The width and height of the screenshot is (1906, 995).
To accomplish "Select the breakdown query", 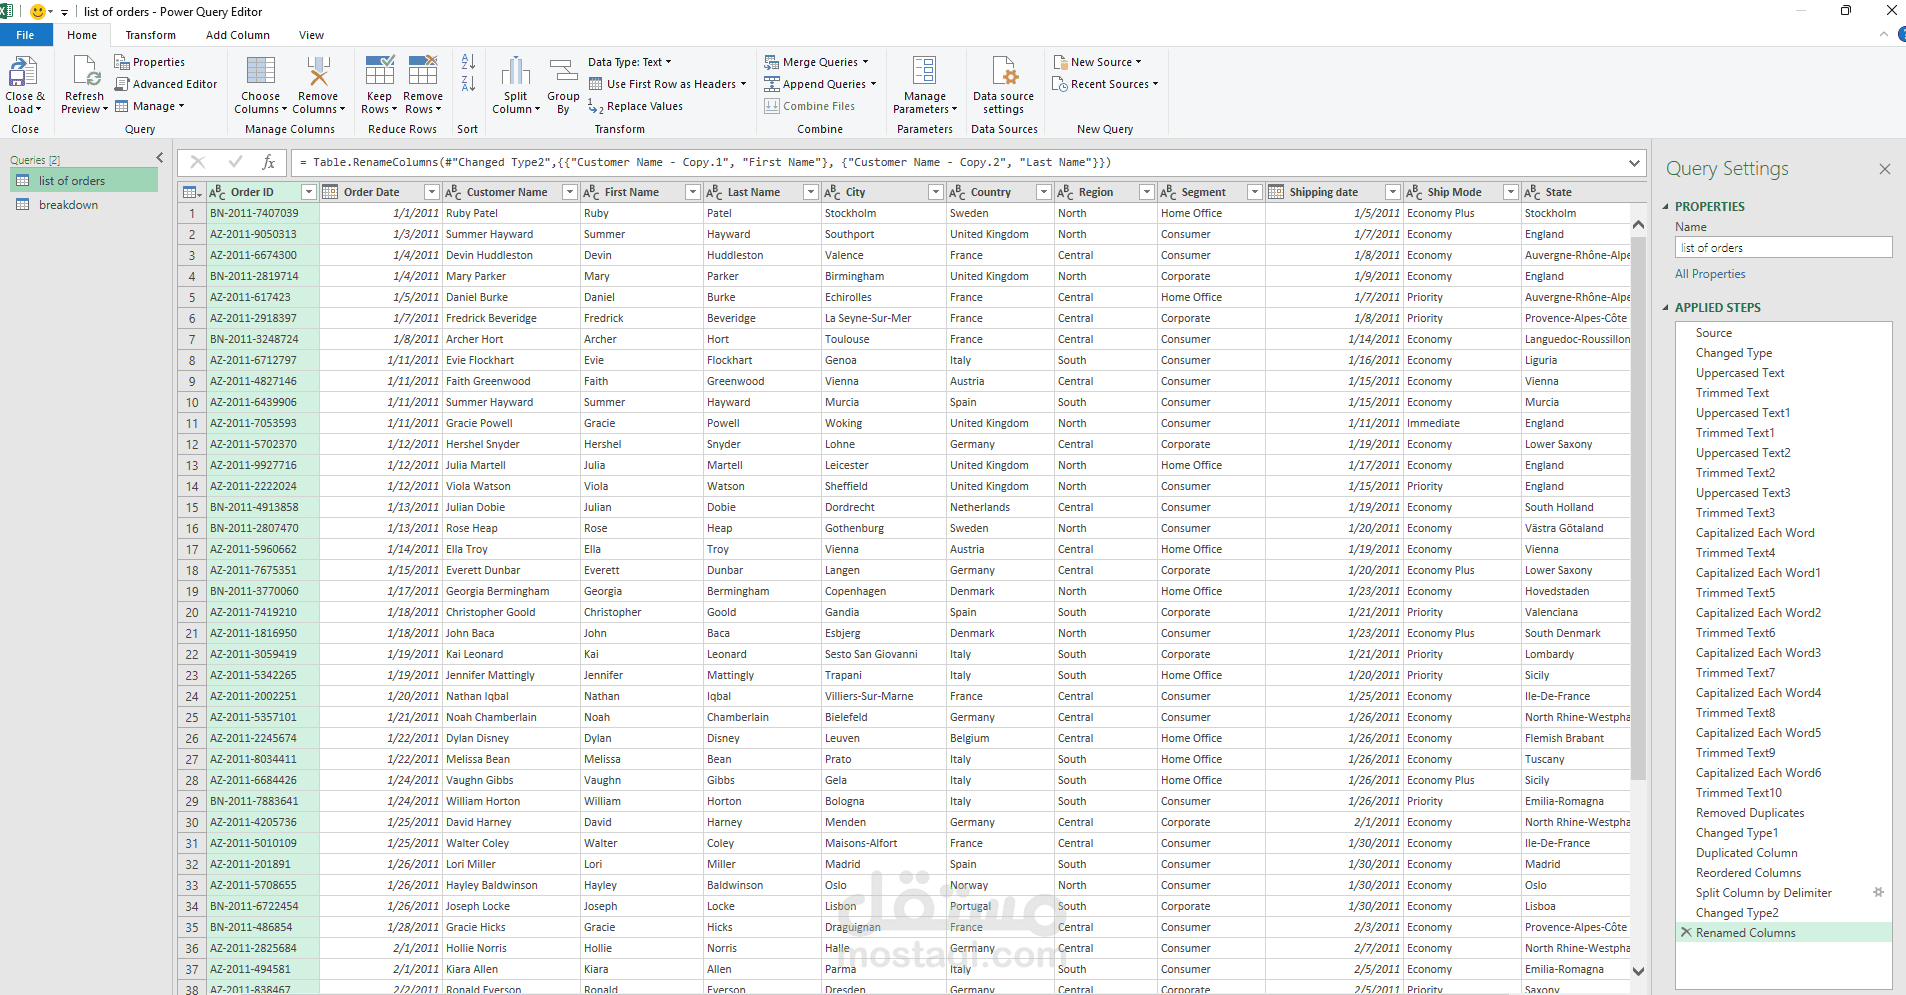I will 84,205.
